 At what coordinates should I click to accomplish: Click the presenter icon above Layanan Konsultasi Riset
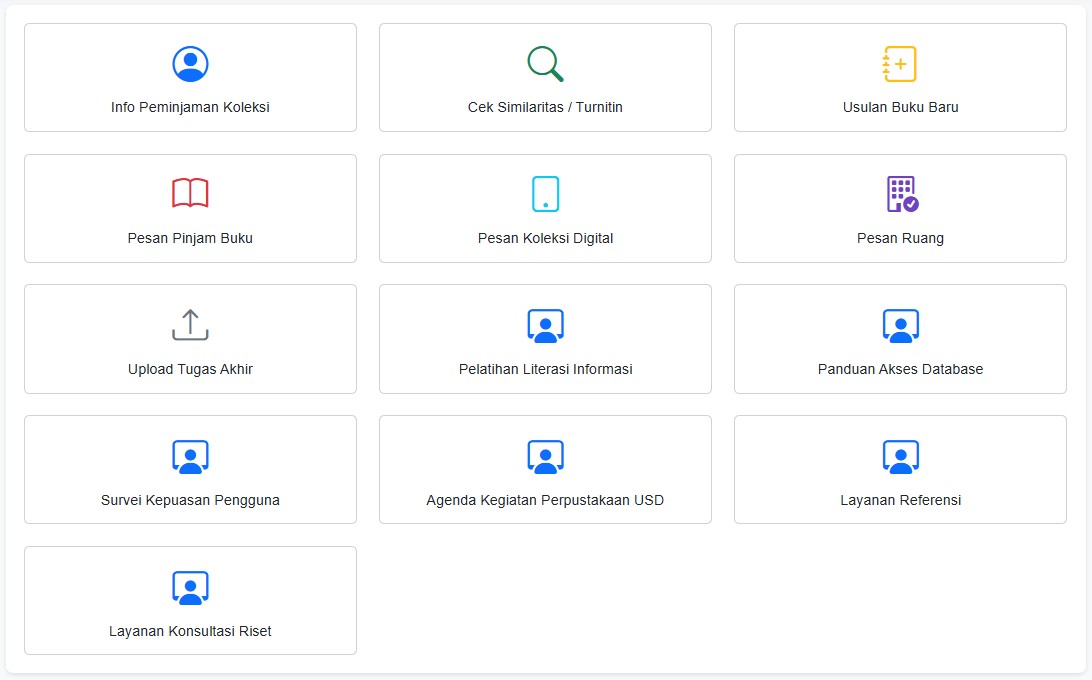coord(190,588)
